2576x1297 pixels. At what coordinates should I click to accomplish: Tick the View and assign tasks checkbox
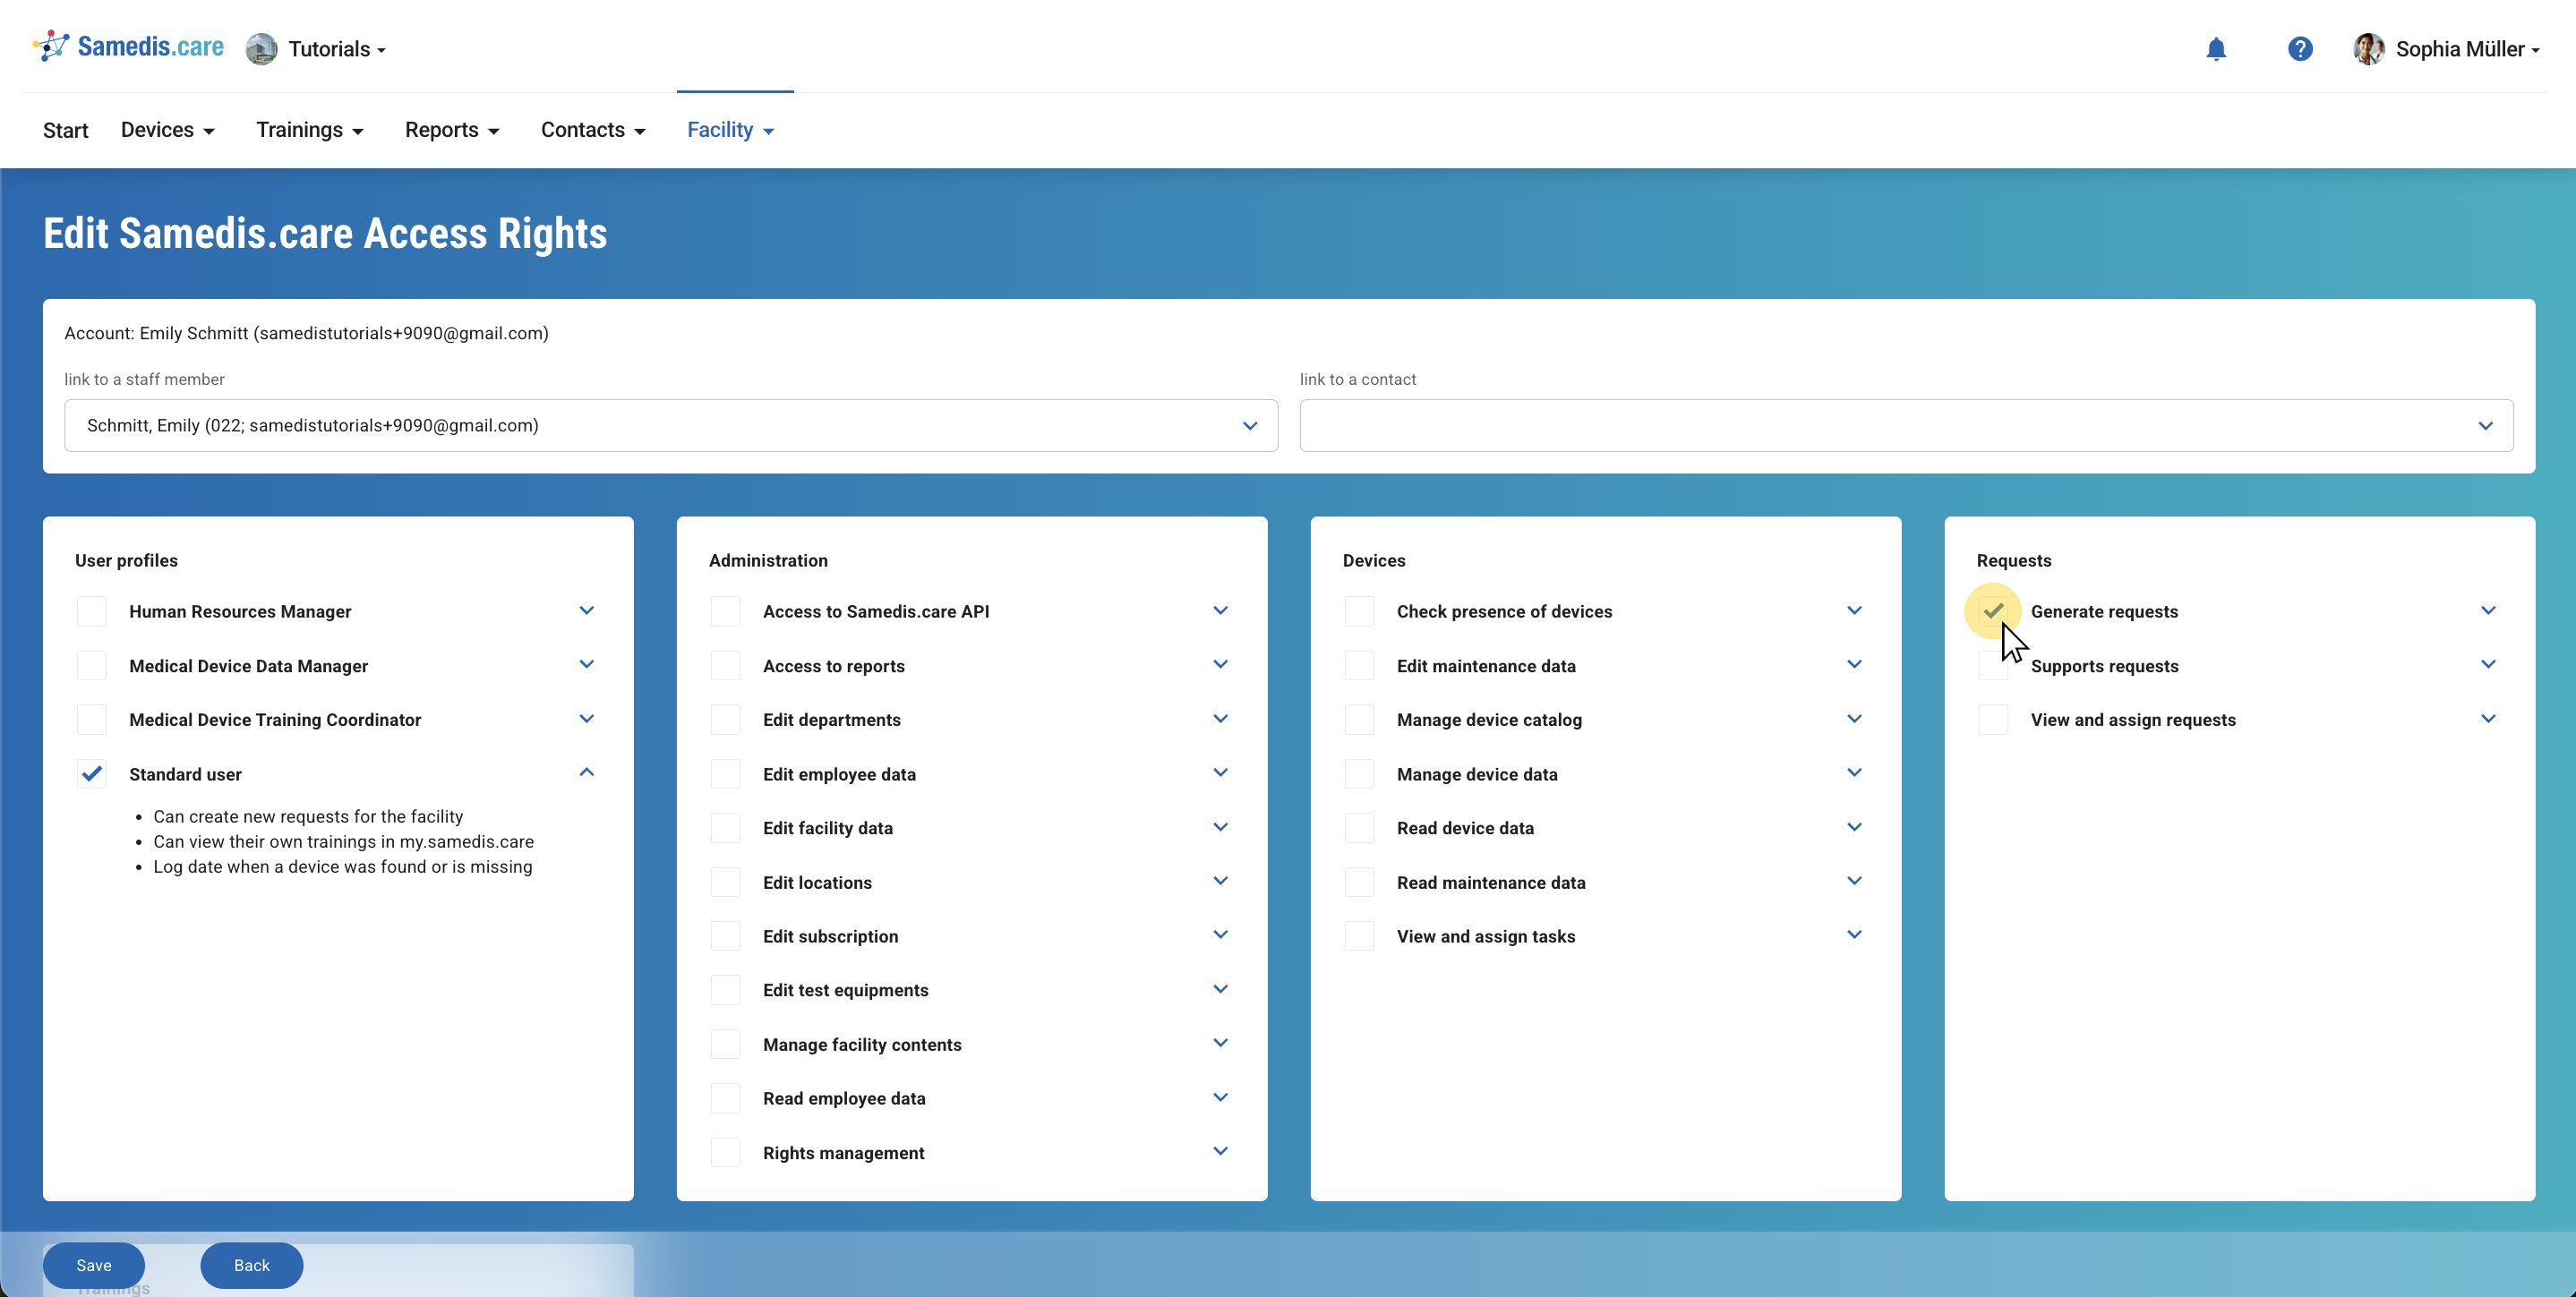click(x=1360, y=936)
